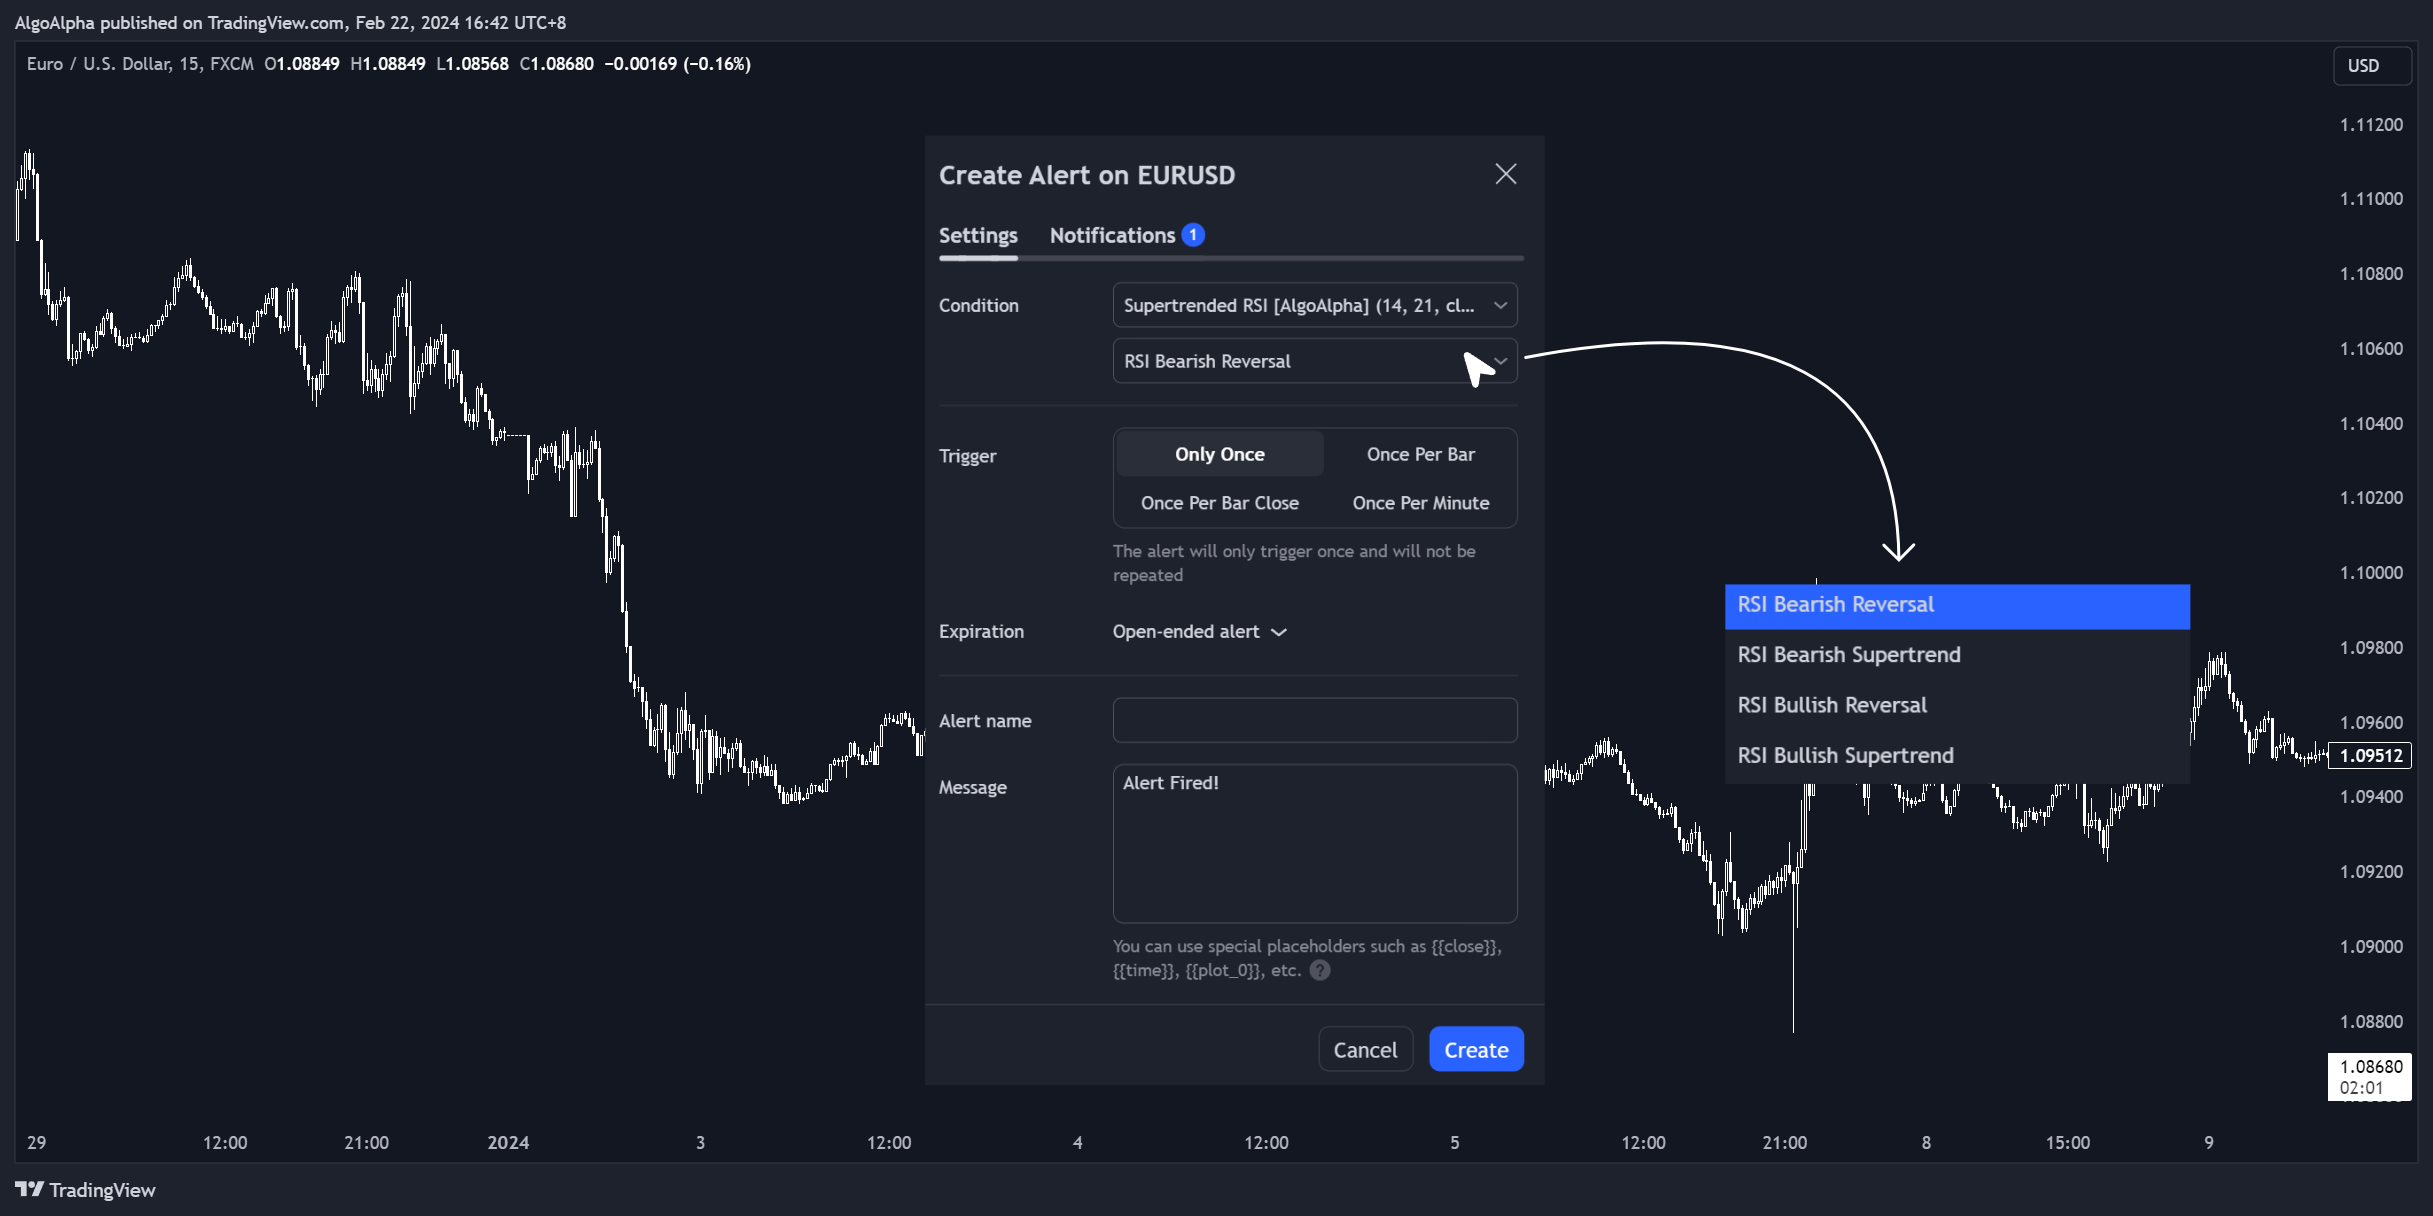Open the Settings tab
2433x1216 pixels.
[978, 235]
